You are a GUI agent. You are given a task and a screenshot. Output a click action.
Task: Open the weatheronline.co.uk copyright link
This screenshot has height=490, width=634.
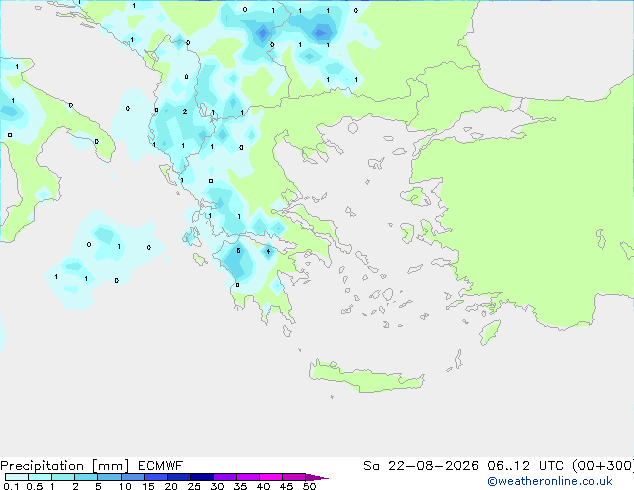click(x=549, y=481)
